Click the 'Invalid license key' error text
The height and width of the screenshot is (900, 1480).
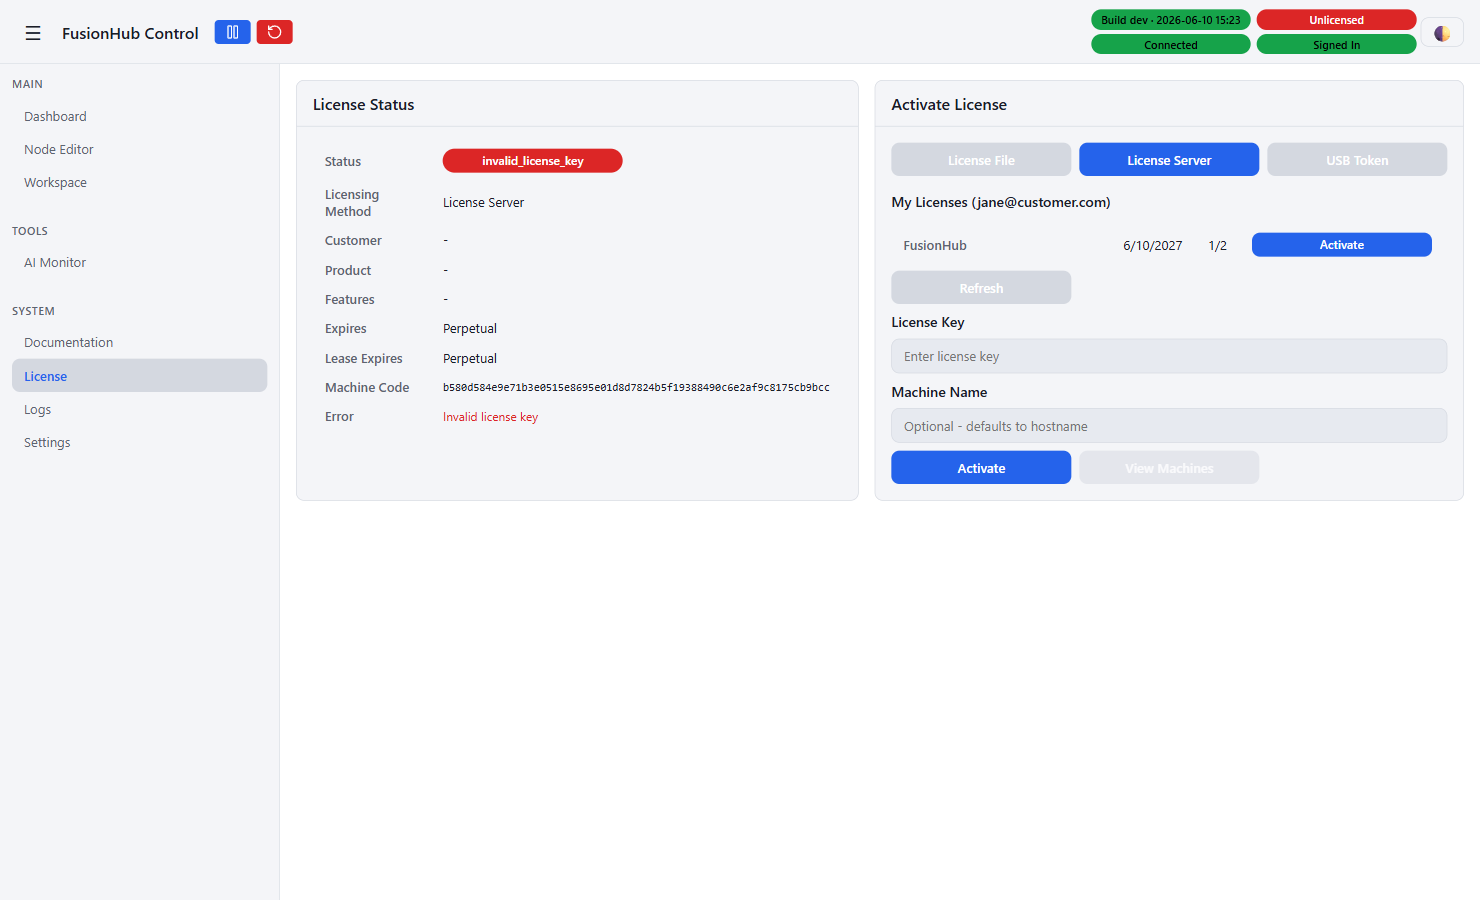point(490,417)
